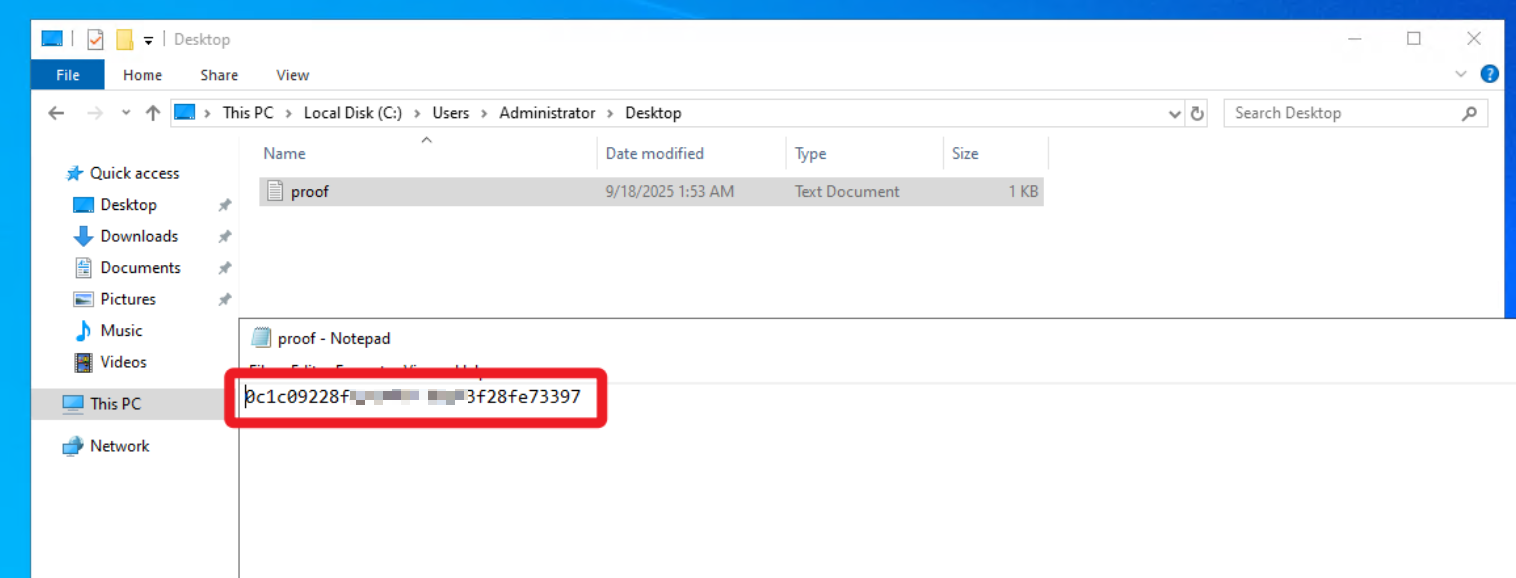Viewport: 1516px width, 578px height.
Task: Sort files by Date modified column
Action: 654,153
